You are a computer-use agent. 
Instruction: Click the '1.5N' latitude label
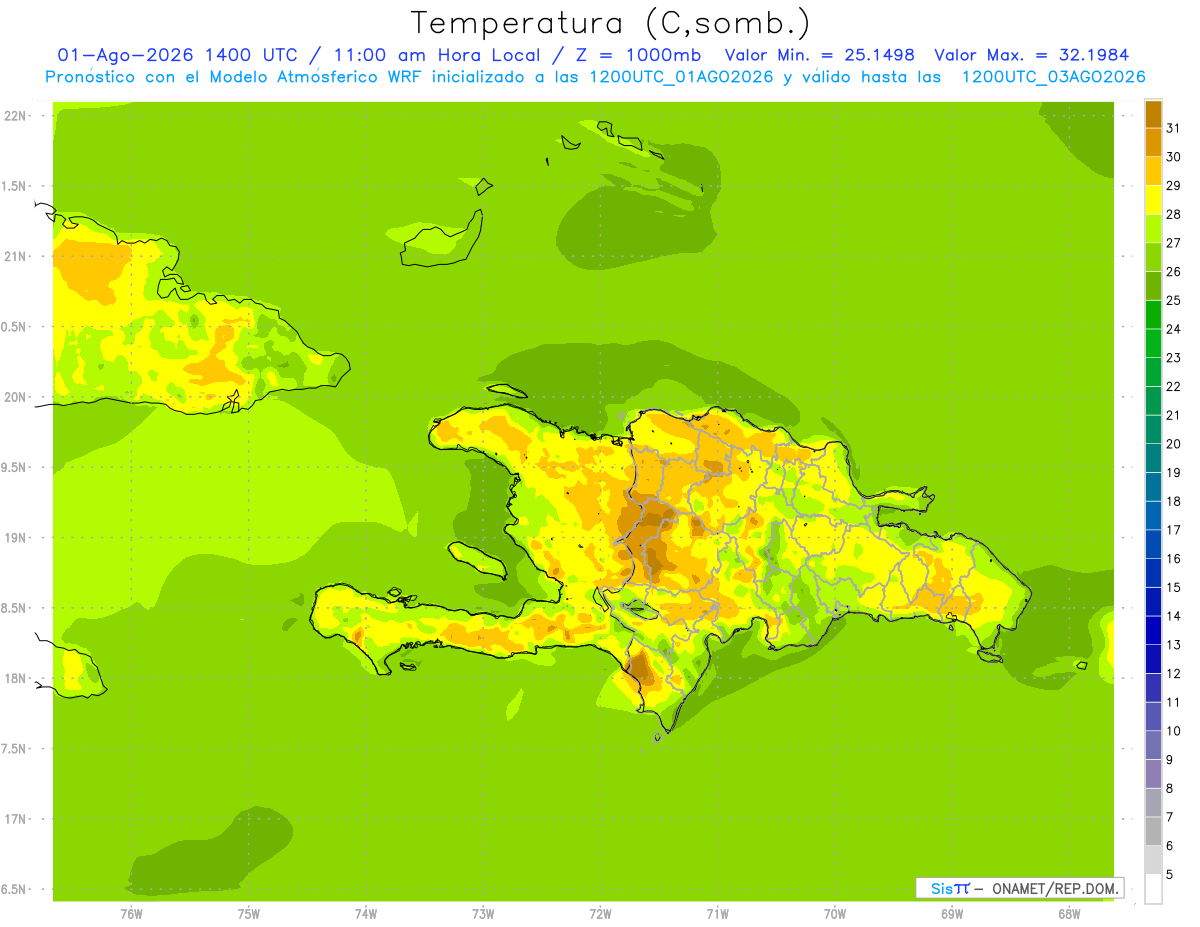(15, 186)
